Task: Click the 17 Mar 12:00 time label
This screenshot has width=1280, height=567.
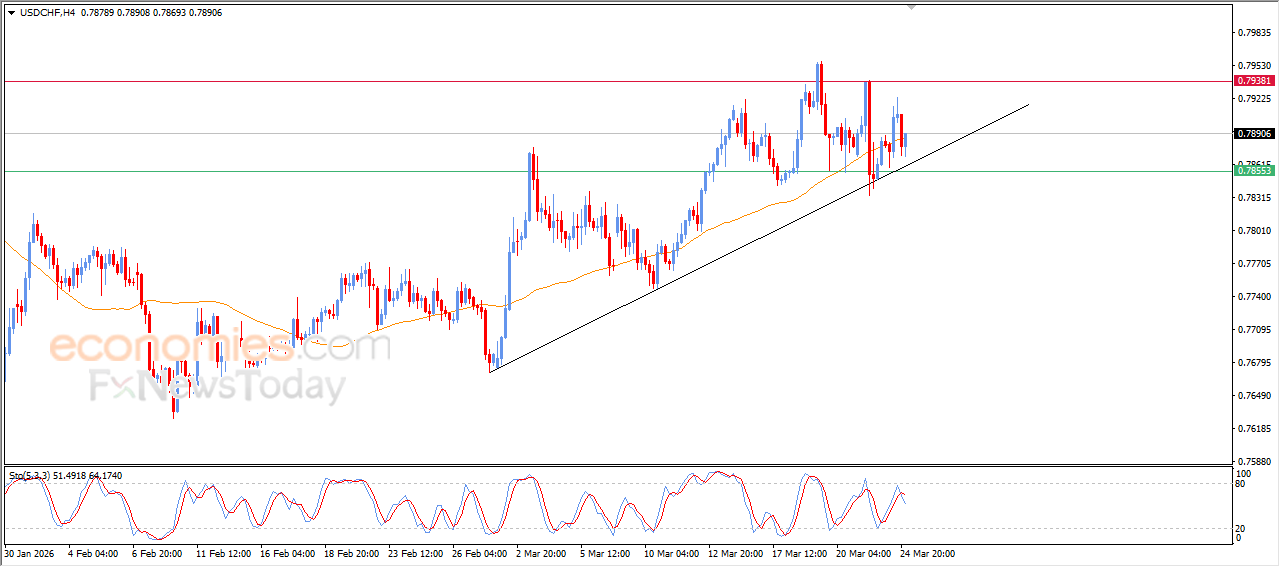Action: coord(798,553)
